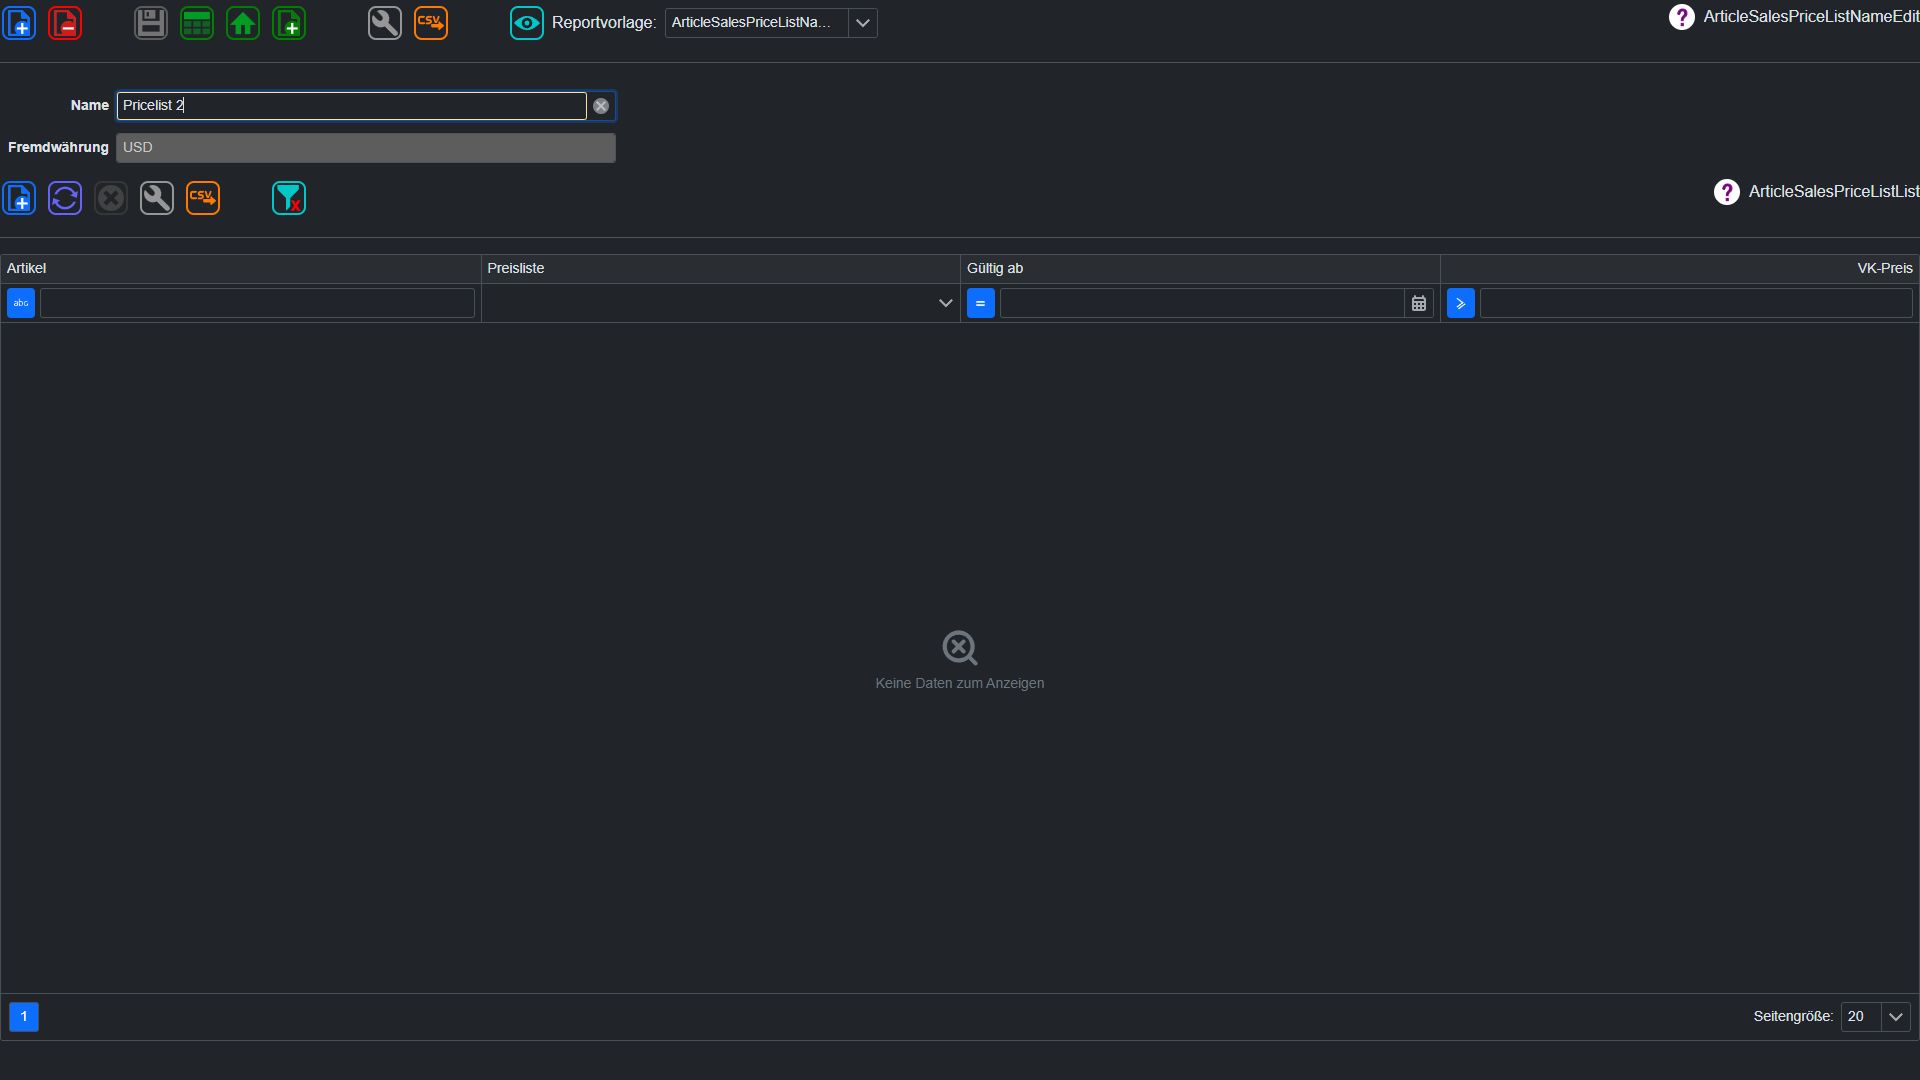Click the green home icon
The width and height of the screenshot is (1920, 1080).
[x=243, y=23]
